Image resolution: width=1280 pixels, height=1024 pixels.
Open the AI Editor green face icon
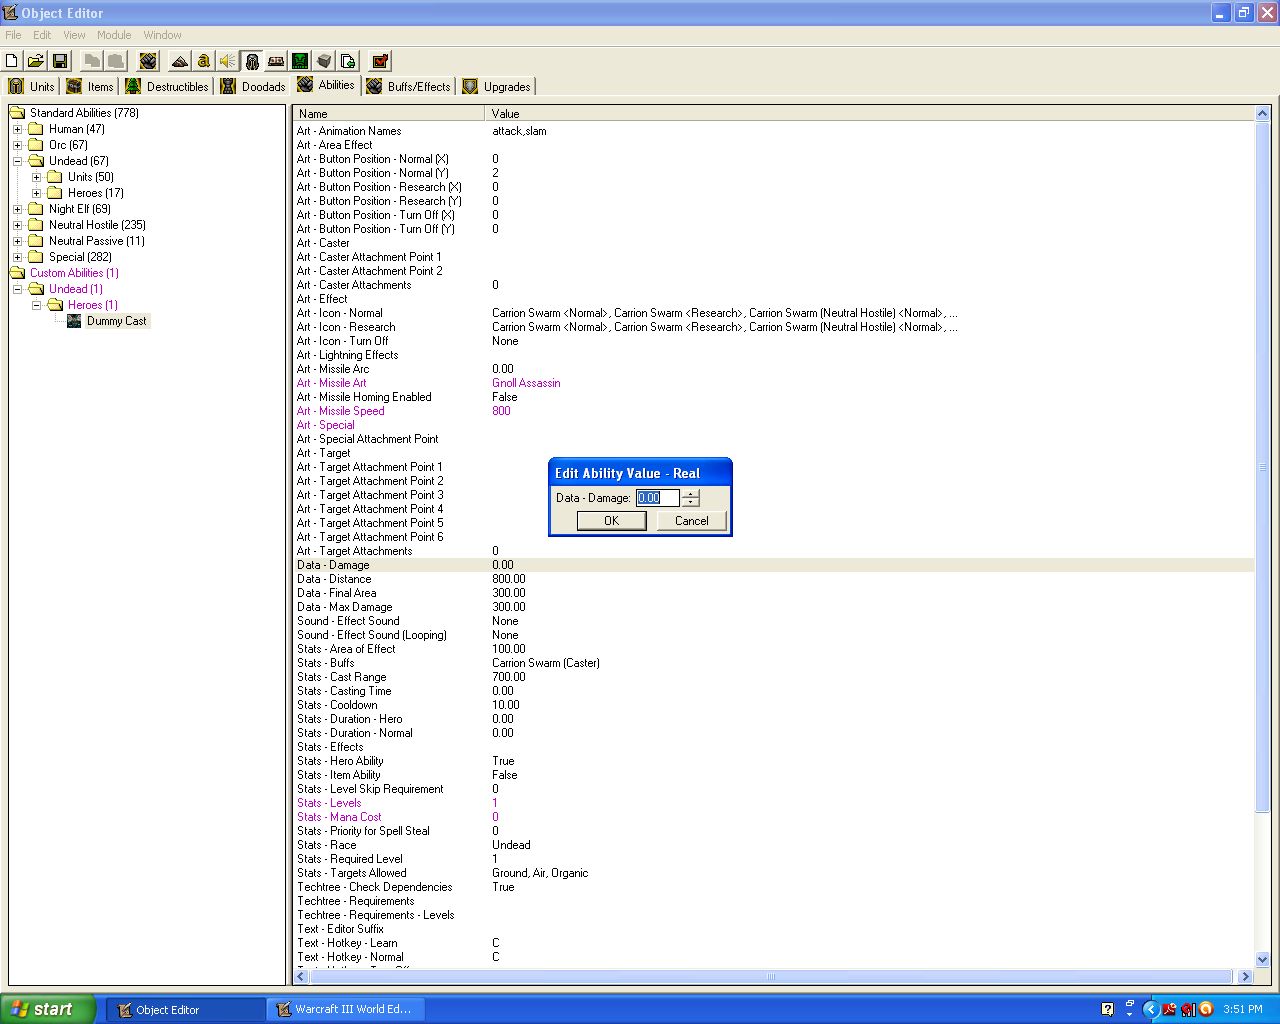coord(300,61)
